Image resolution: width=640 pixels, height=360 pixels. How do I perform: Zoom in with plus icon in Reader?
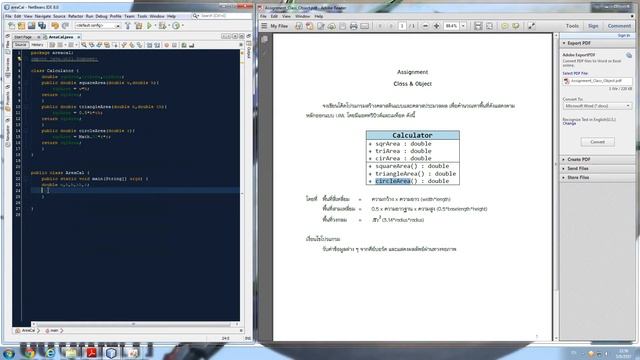tap(436, 26)
